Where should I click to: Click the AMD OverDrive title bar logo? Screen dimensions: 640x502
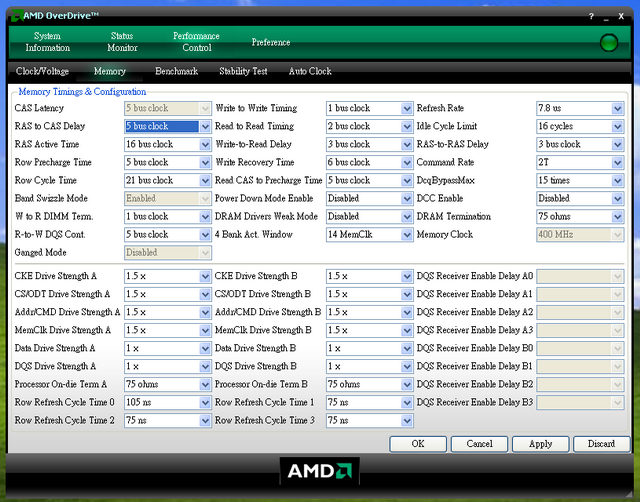(x=17, y=16)
